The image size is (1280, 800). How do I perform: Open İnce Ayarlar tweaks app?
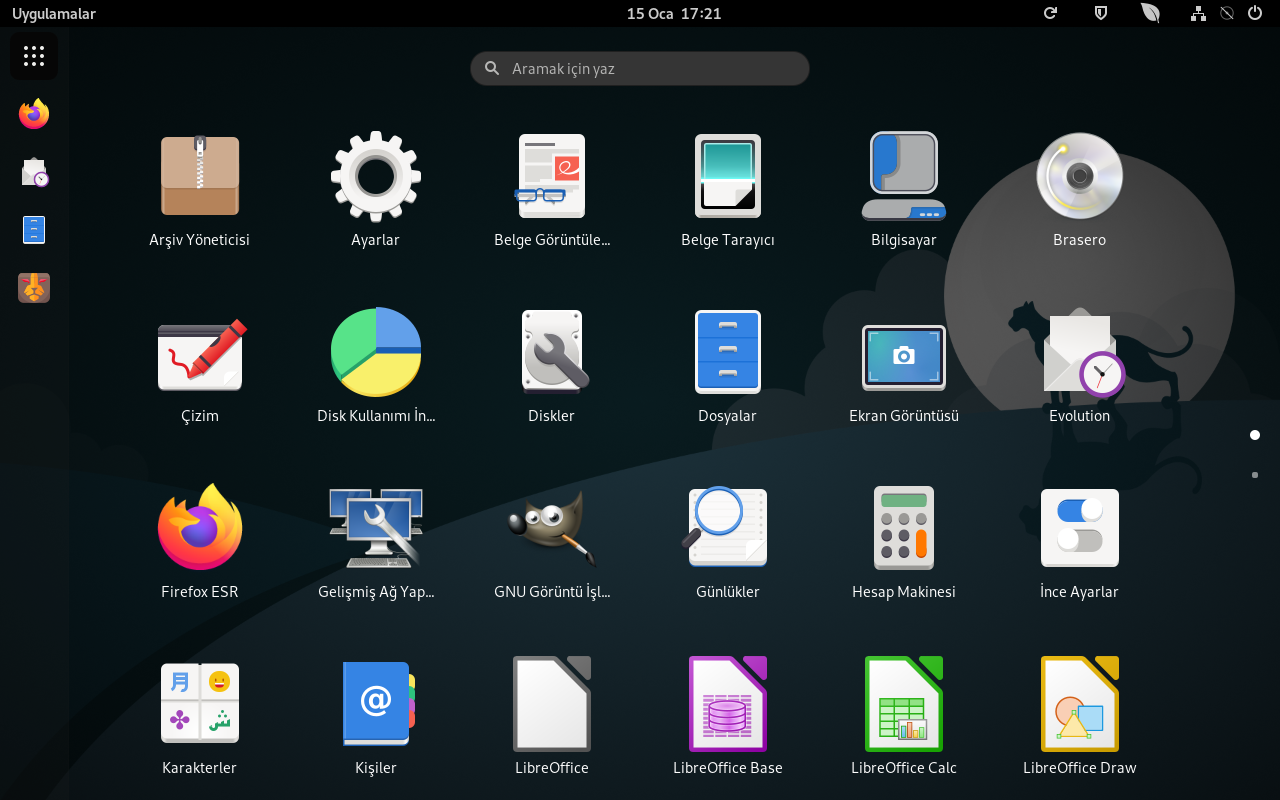pyautogui.click(x=1080, y=528)
